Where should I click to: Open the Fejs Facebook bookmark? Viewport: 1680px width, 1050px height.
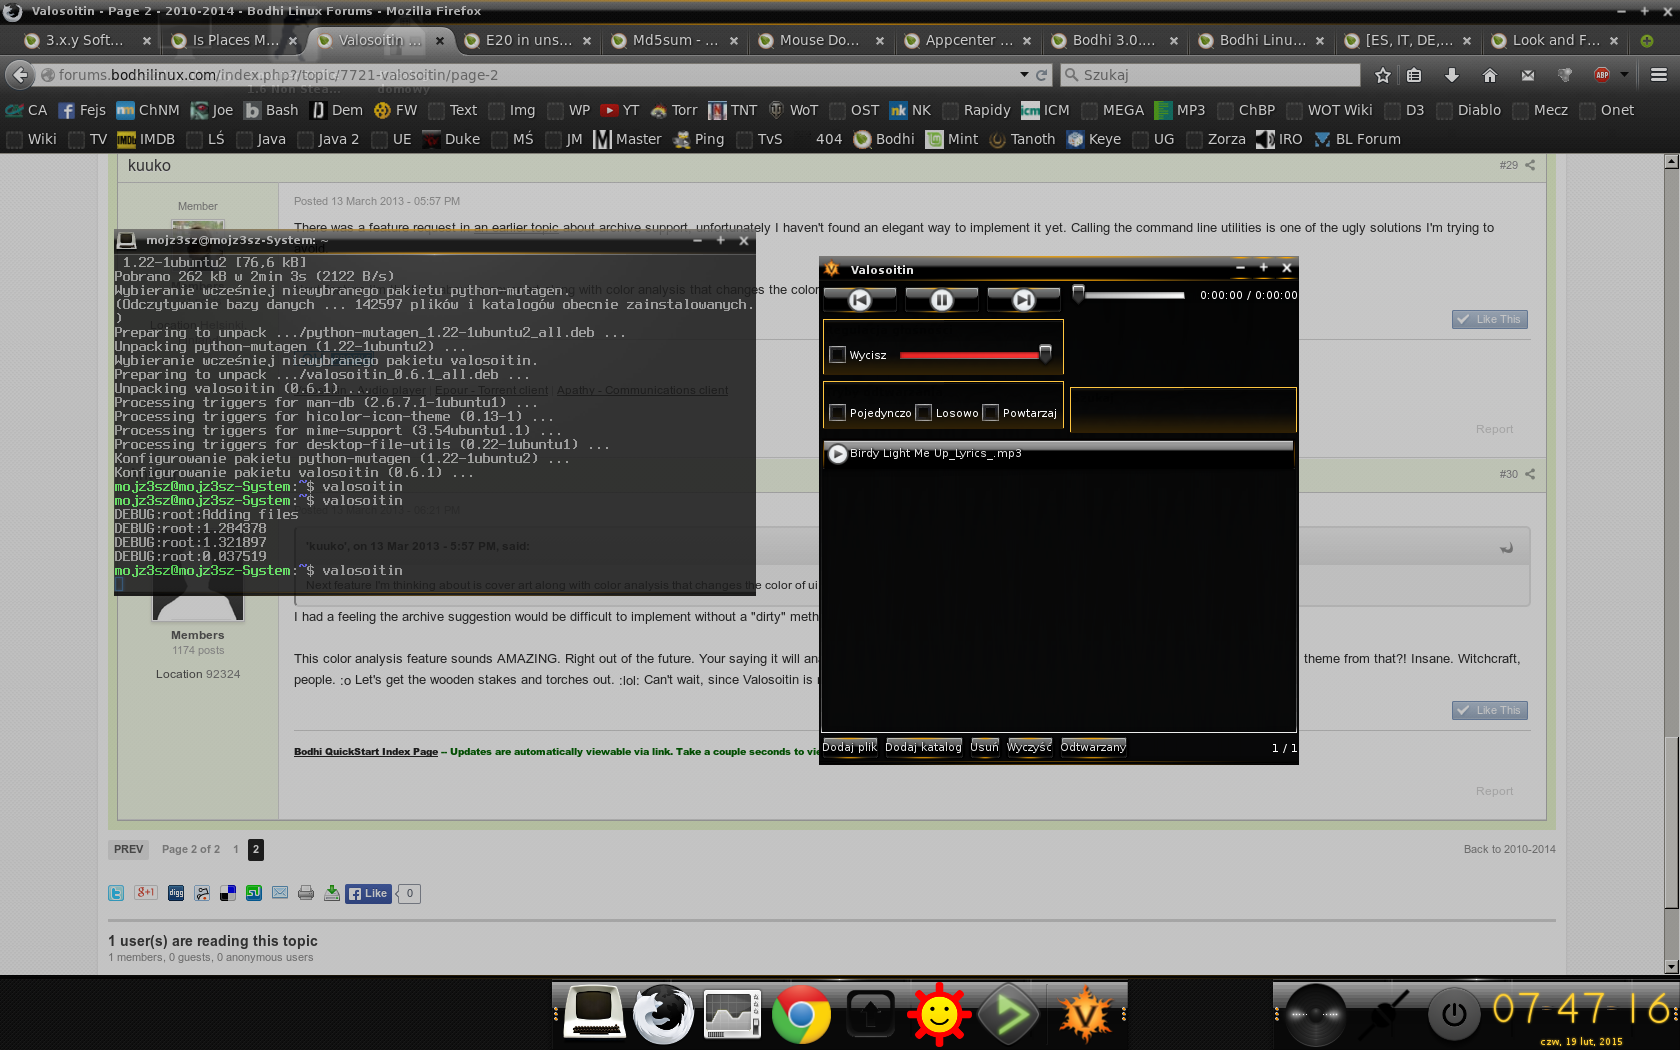82,110
